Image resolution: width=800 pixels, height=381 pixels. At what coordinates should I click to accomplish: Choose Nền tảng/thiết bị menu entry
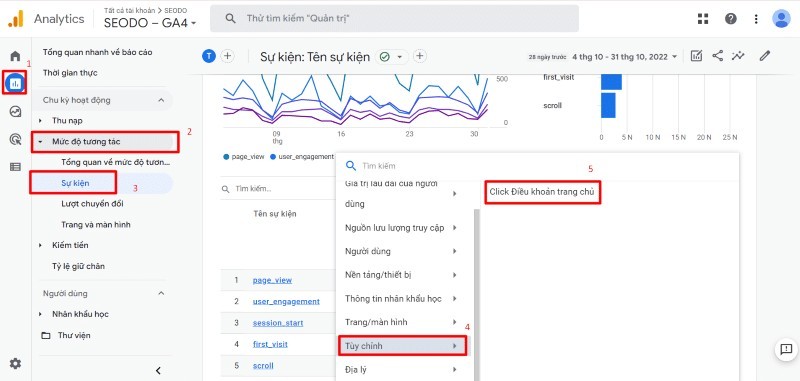pyautogui.click(x=402, y=275)
